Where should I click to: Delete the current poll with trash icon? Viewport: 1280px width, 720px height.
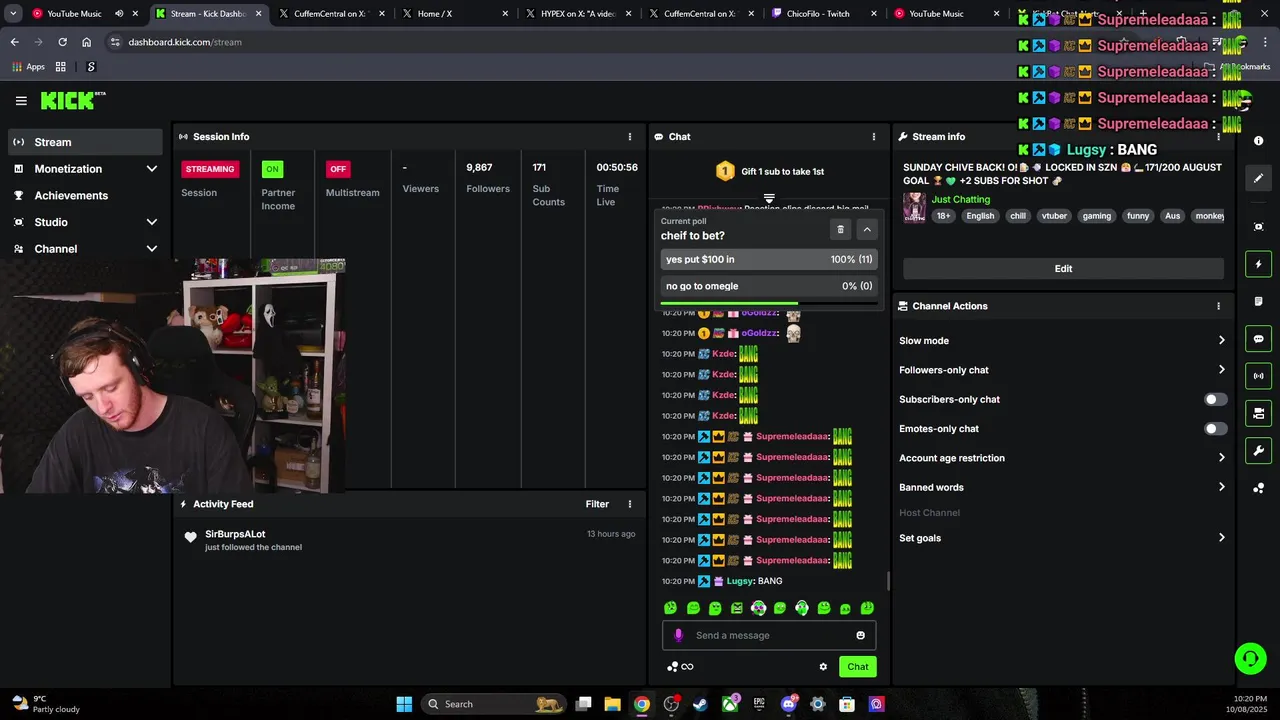pyautogui.click(x=840, y=229)
